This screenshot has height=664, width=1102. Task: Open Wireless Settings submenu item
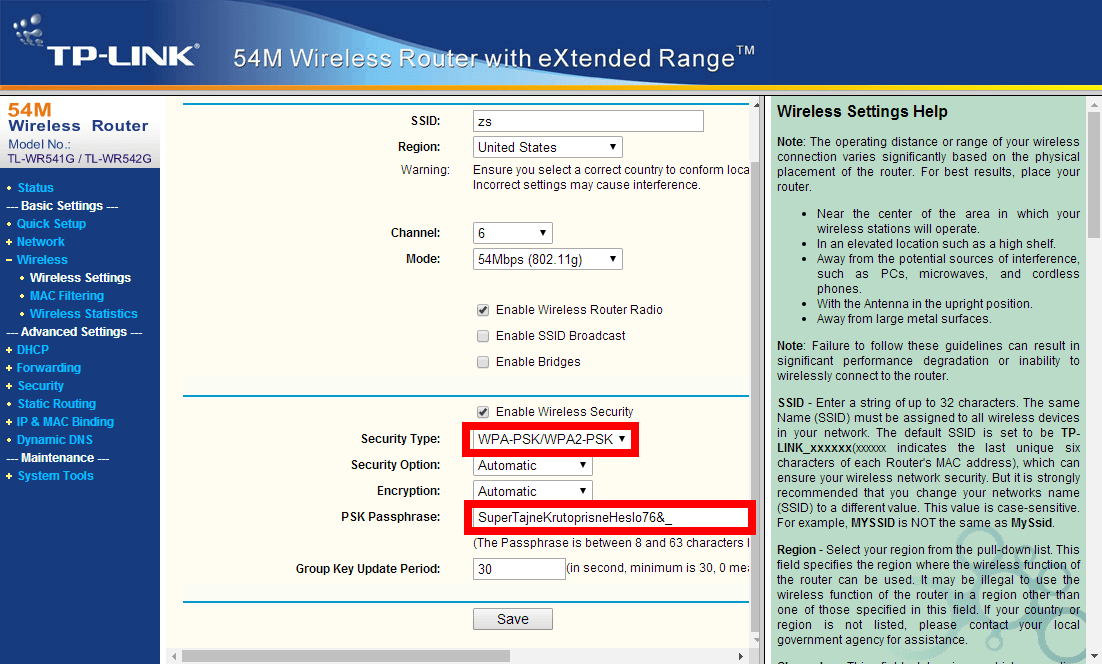(x=80, y=278)
